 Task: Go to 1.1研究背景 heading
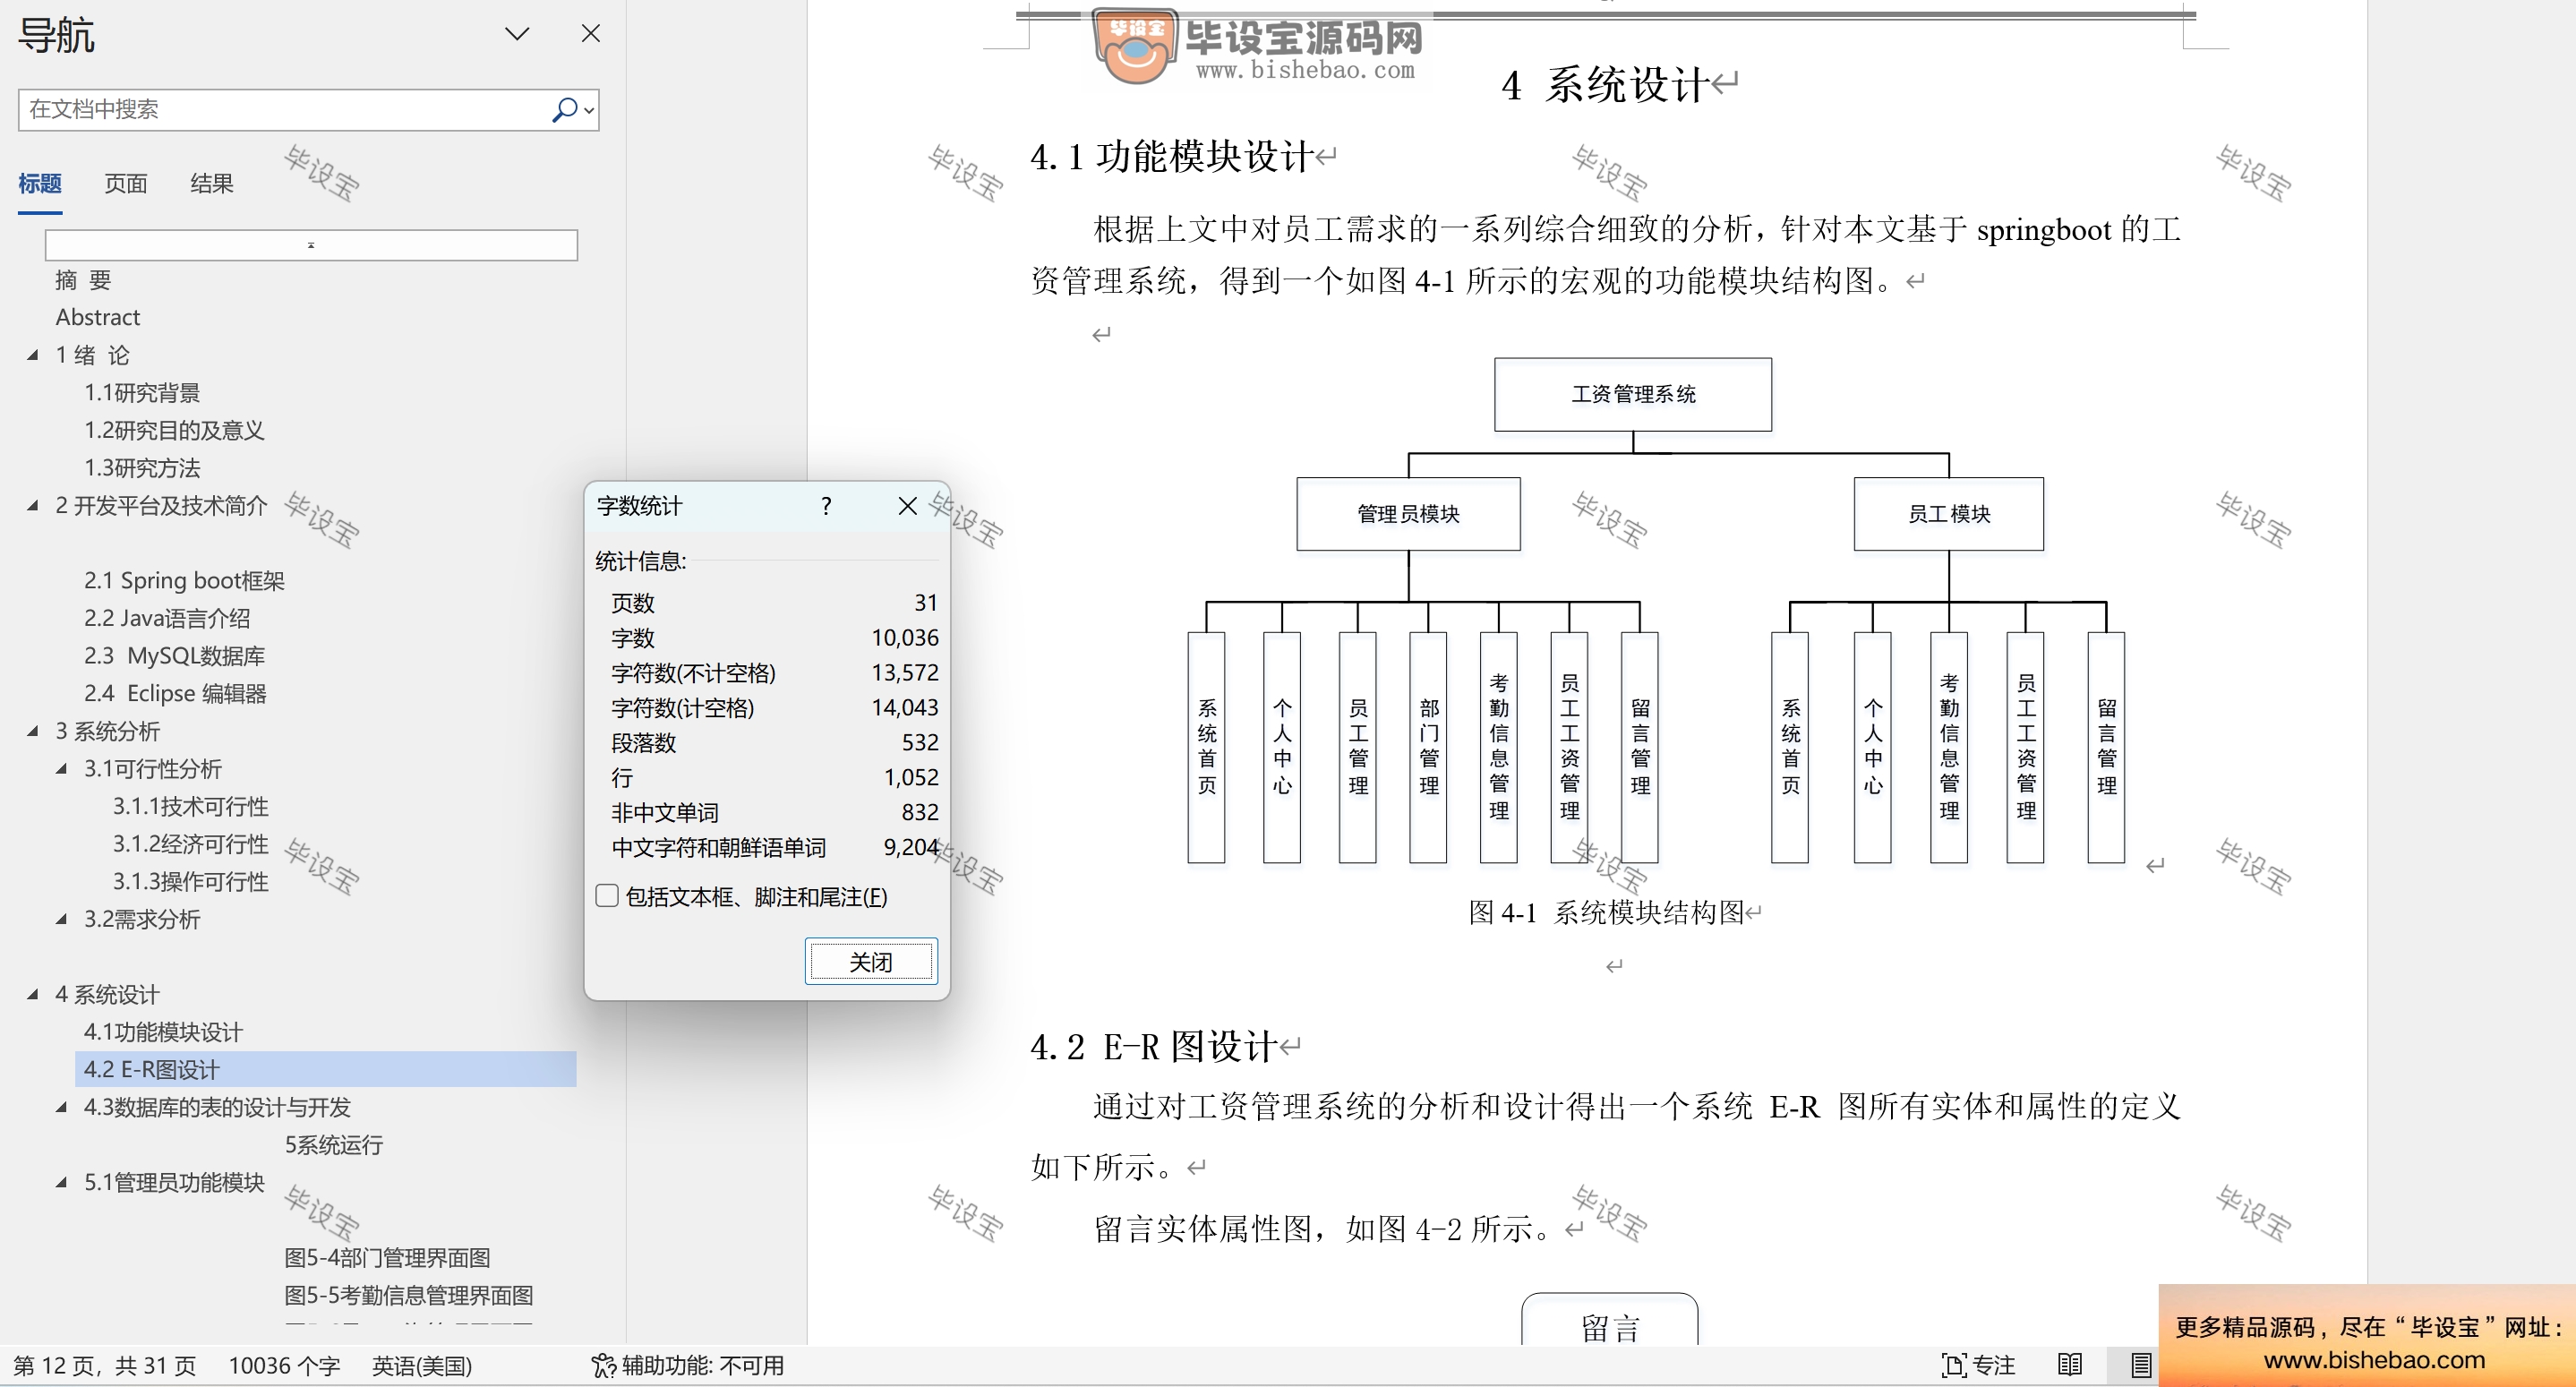[x=142, y=393]
